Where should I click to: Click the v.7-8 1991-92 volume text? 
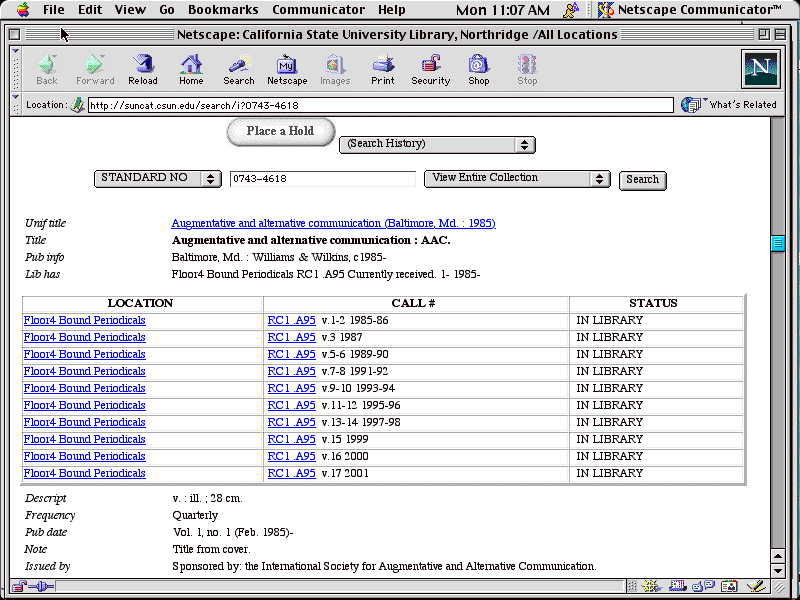click(x=355, y=371)
